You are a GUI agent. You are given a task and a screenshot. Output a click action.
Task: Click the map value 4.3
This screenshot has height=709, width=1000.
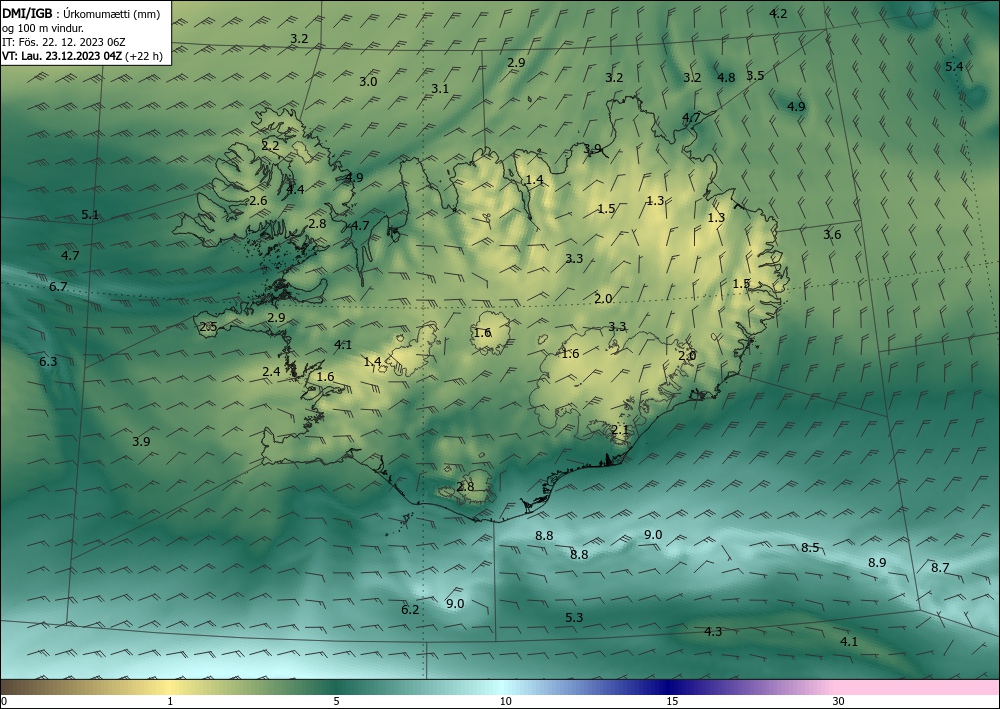tap(713, 631)
